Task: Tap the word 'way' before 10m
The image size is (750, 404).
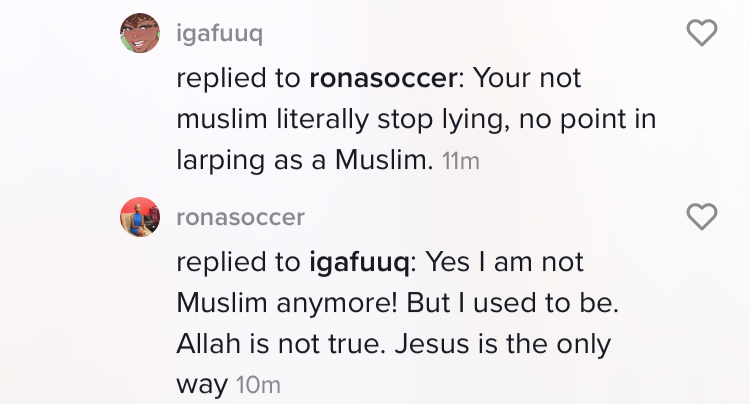Action: [203, 385]
